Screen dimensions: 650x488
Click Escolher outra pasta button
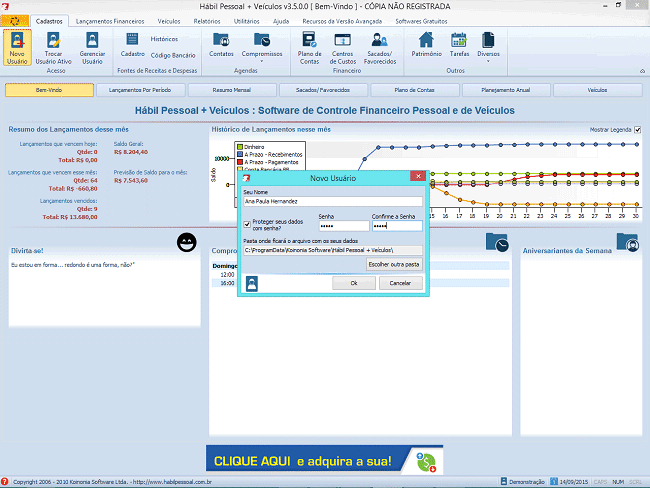[394, 264]
